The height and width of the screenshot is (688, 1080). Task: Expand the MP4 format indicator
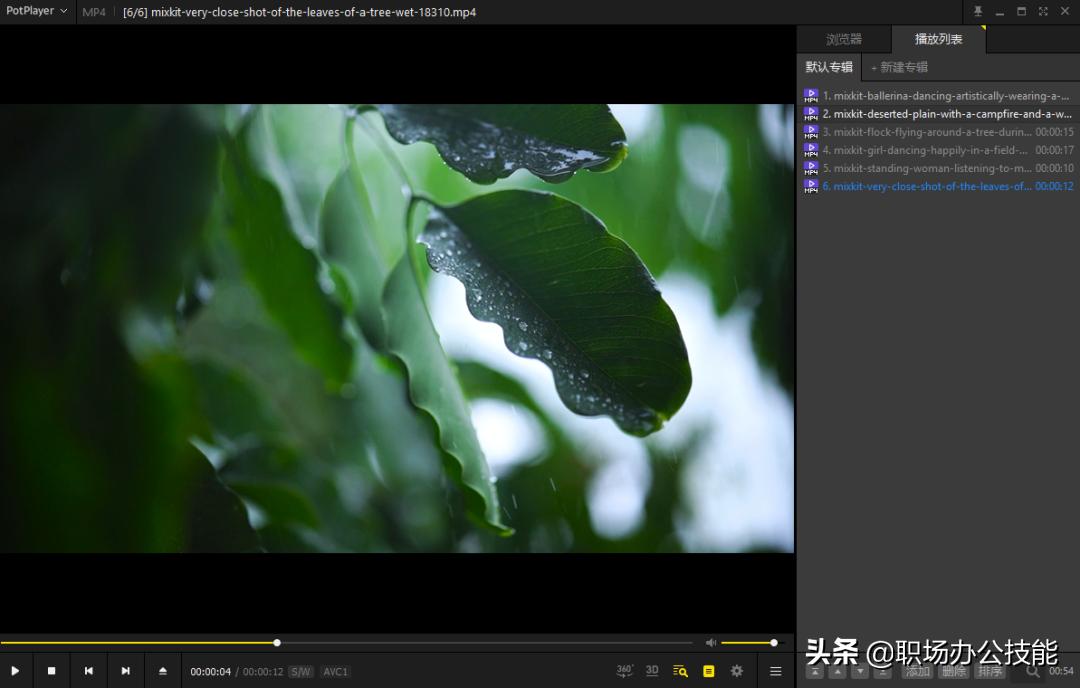coord(93,12)
